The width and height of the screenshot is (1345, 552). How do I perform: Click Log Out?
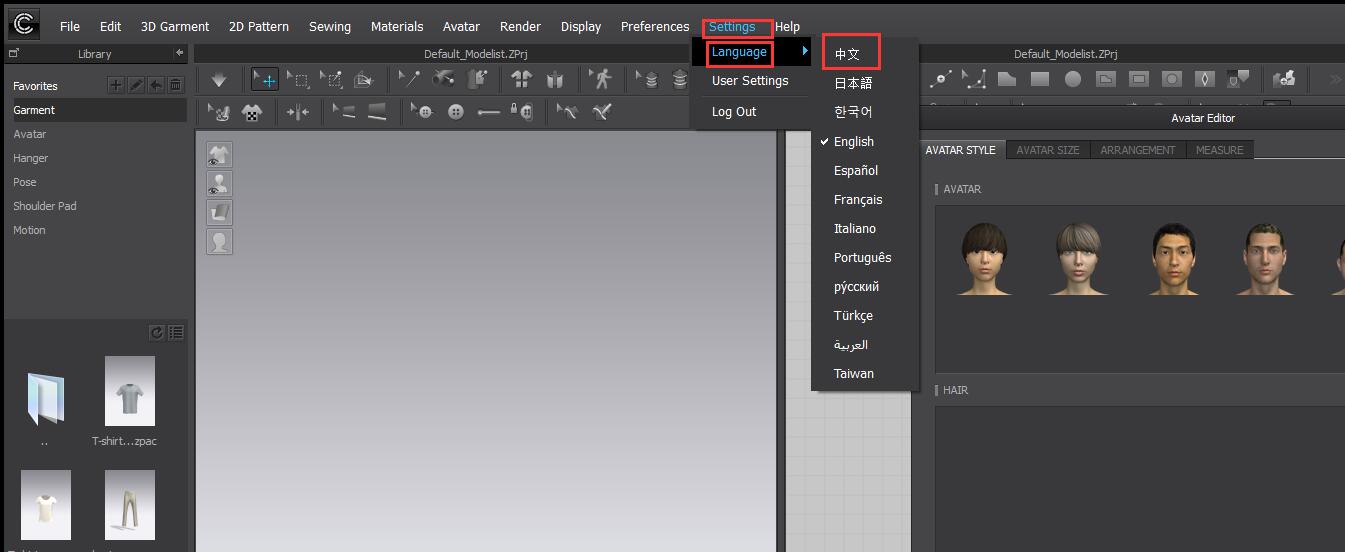click(x=734, y=112)
